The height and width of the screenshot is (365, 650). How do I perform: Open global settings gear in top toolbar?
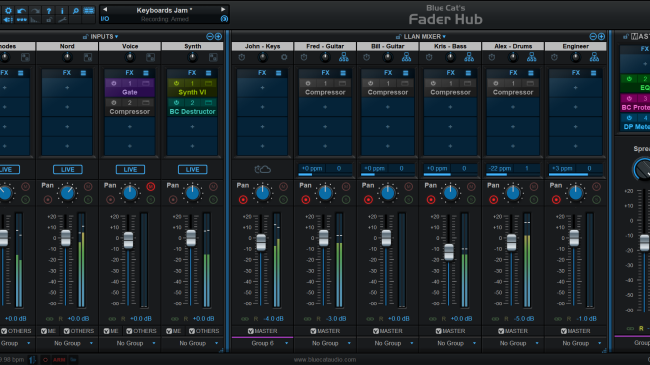click(x=8, y=10)
